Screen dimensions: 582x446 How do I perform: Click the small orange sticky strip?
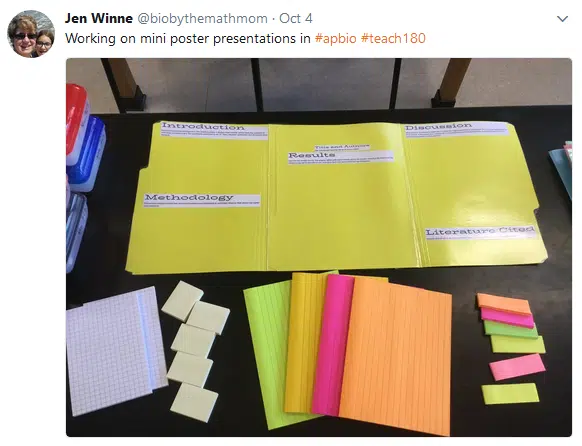coord(504,304)
